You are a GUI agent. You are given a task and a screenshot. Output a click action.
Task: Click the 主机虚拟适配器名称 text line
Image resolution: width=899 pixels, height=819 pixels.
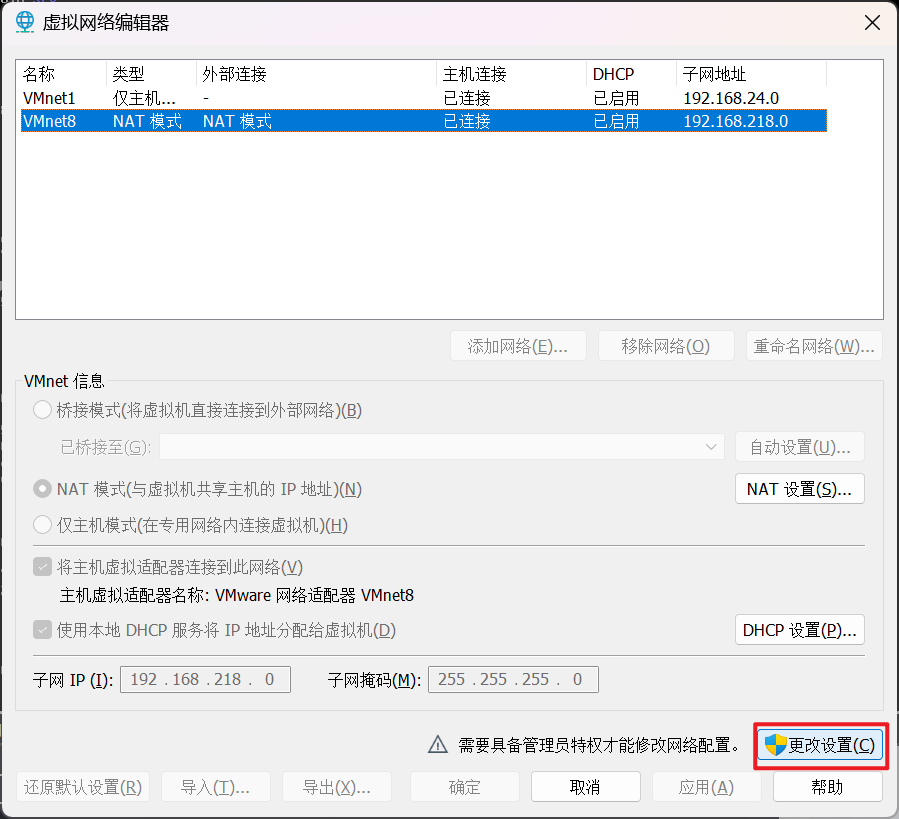pyautogui.click(x=237, y=595)
